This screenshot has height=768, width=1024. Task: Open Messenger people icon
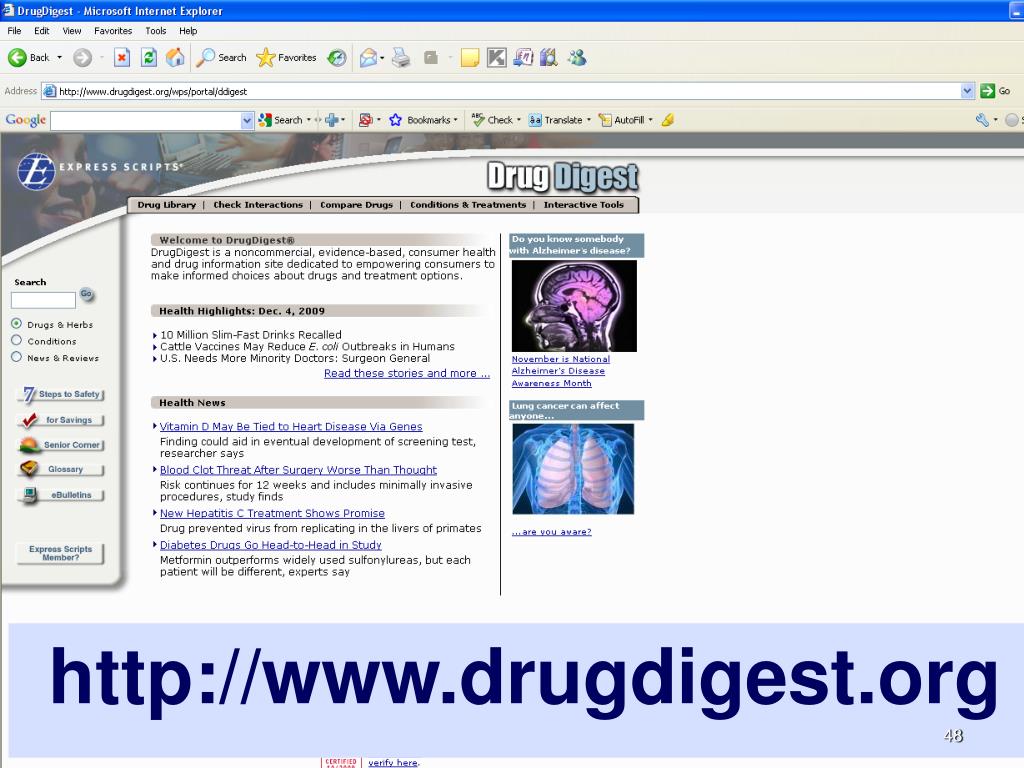click(577, 57)
